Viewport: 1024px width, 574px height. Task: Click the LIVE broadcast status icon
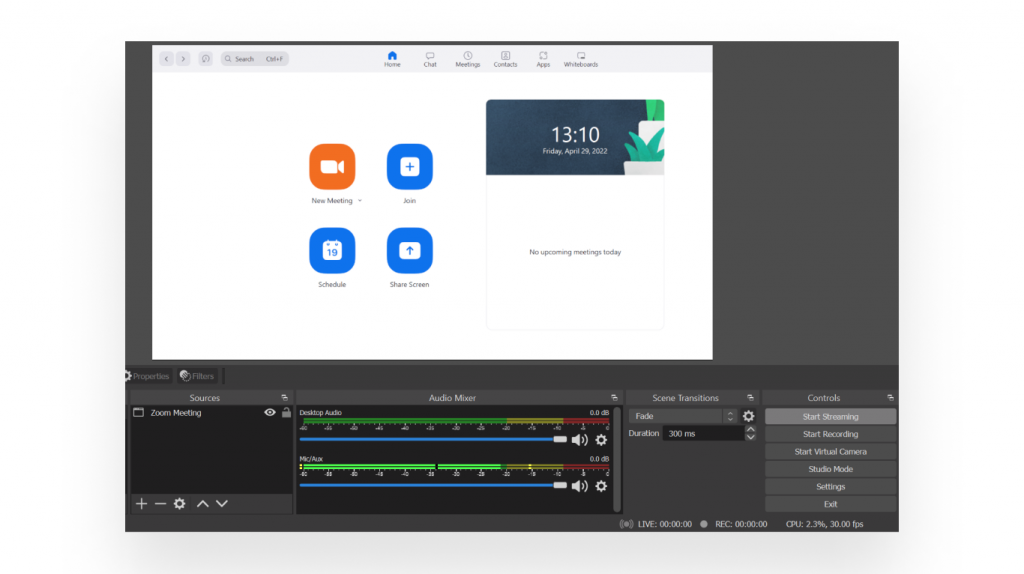[x=626, y=524]
